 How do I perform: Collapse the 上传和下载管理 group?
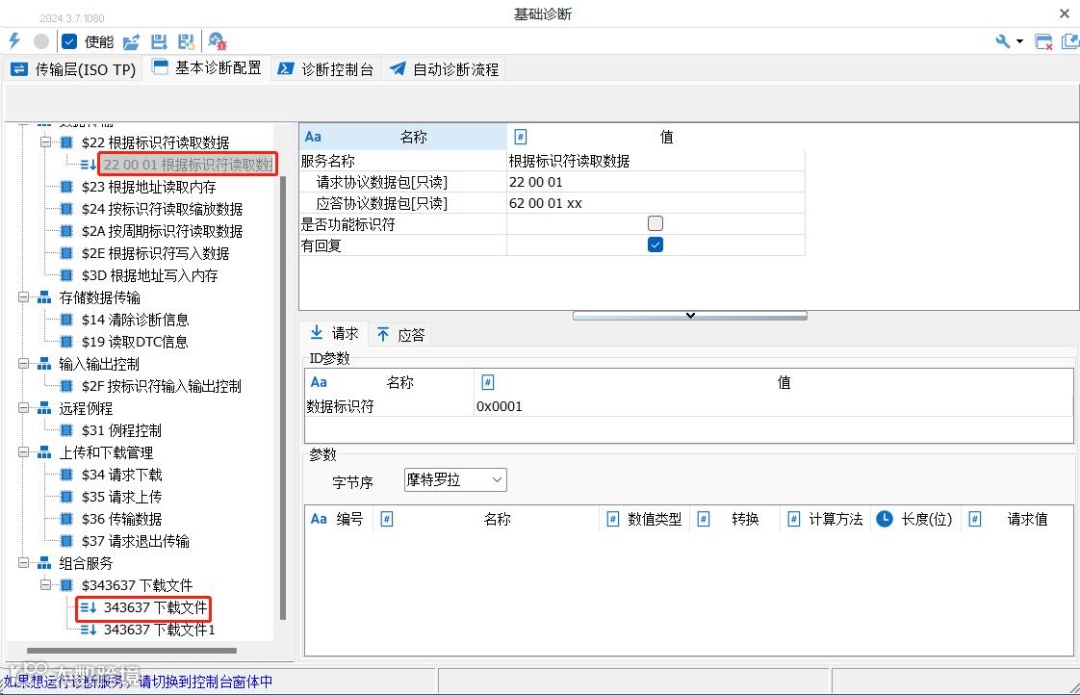(23, 453)
